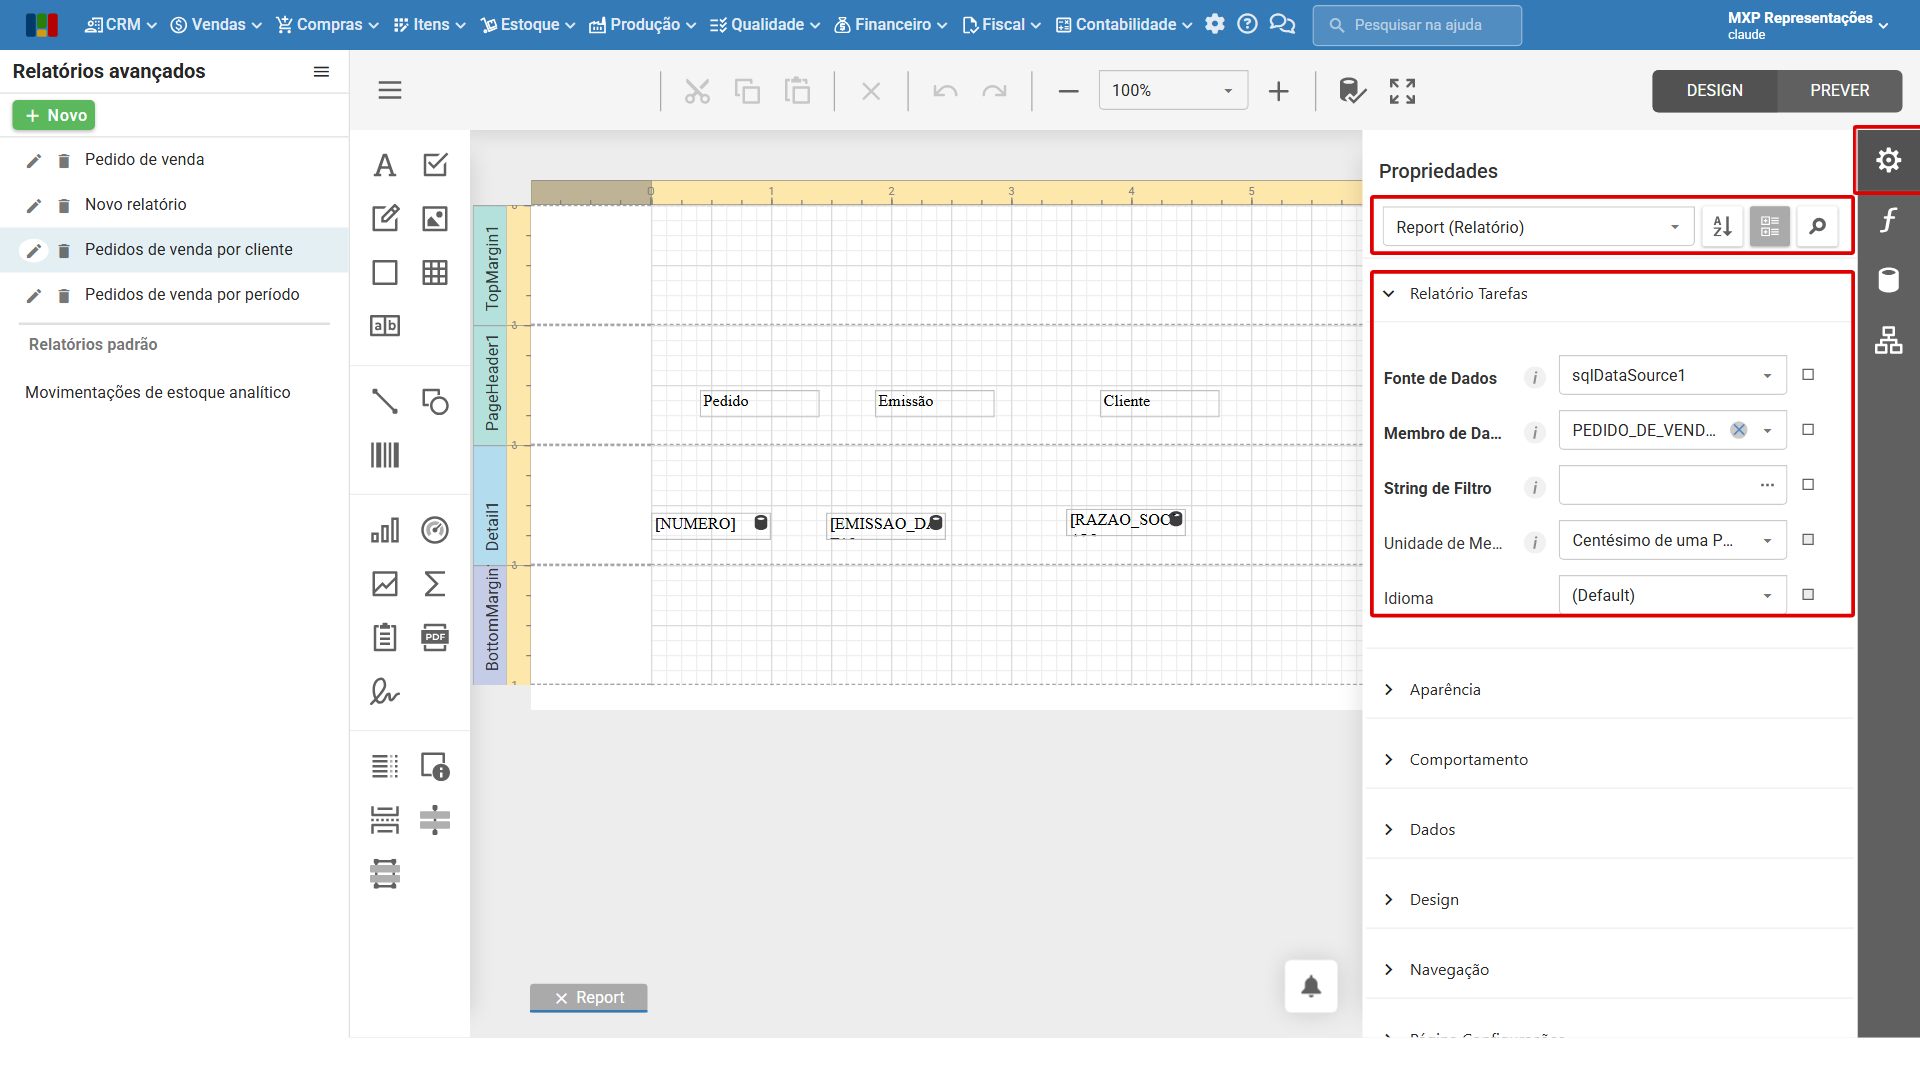Select the Check Box control tool

[x=435, y=165]
